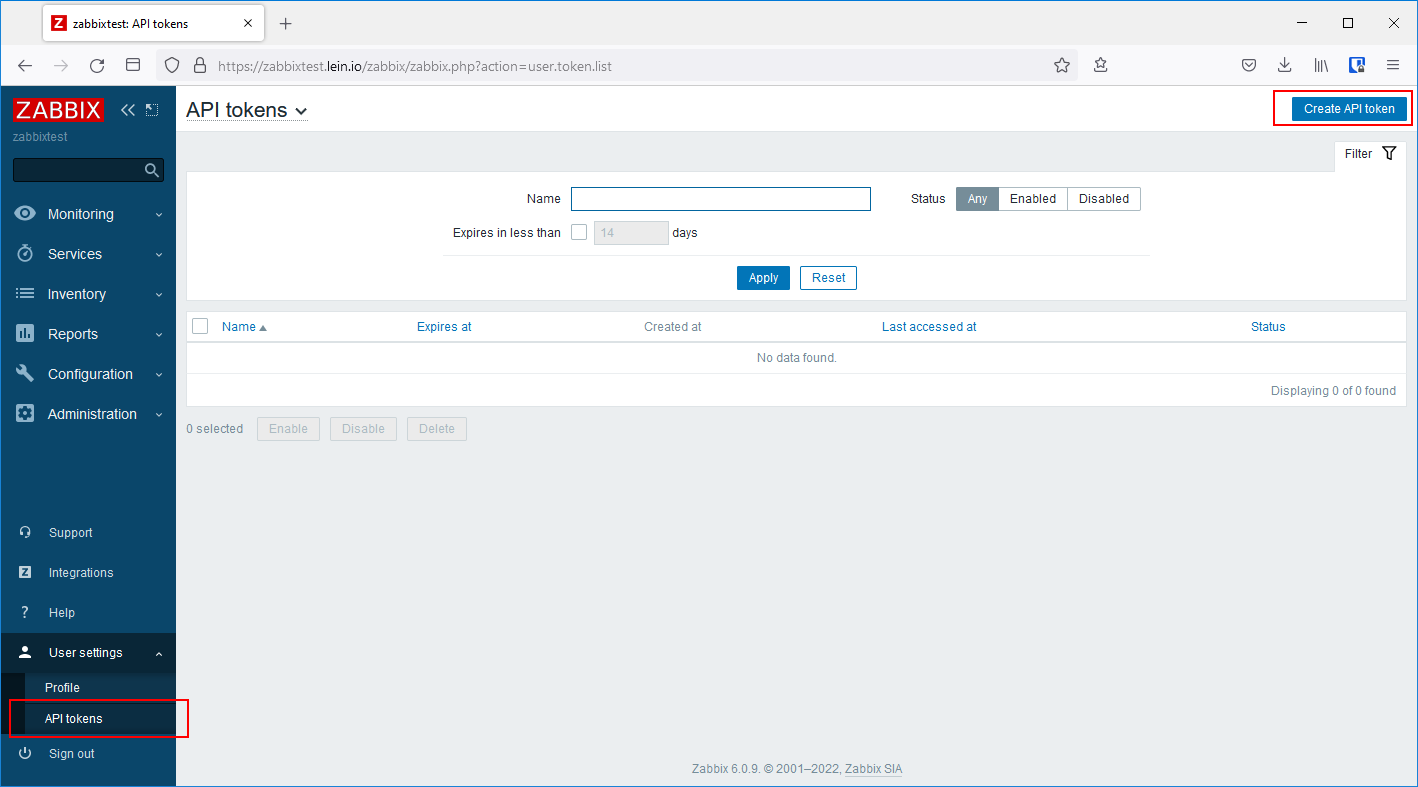This screenshot has height=787, width=1418.
Task: Open the API tokens title dropdown
Action: pyautogui.click(x=302, y=111)
